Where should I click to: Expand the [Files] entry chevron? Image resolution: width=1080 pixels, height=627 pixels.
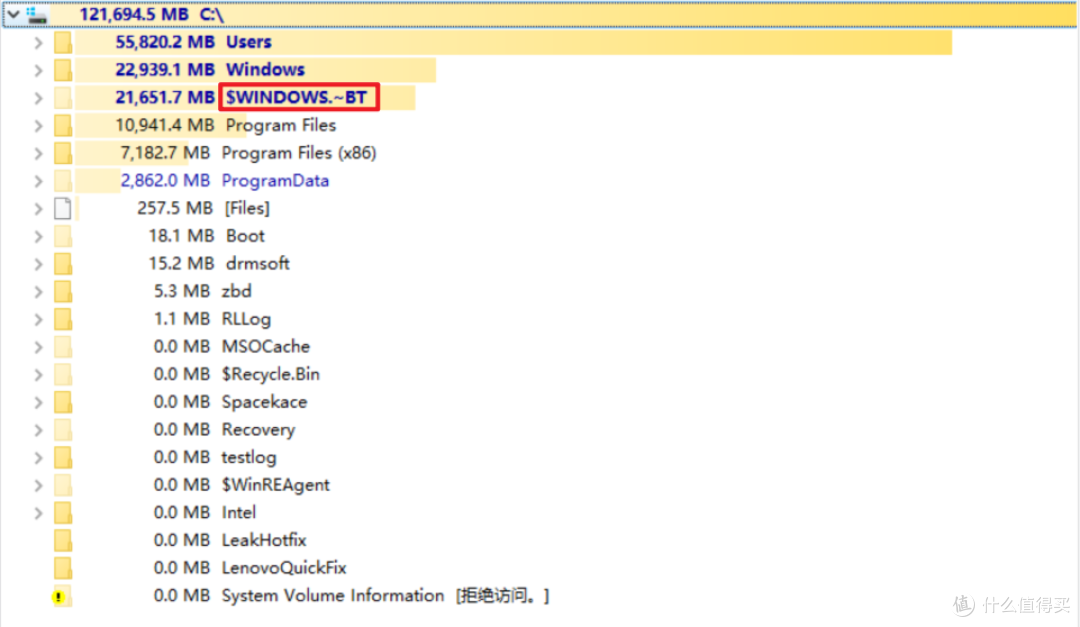click(39, 209)
